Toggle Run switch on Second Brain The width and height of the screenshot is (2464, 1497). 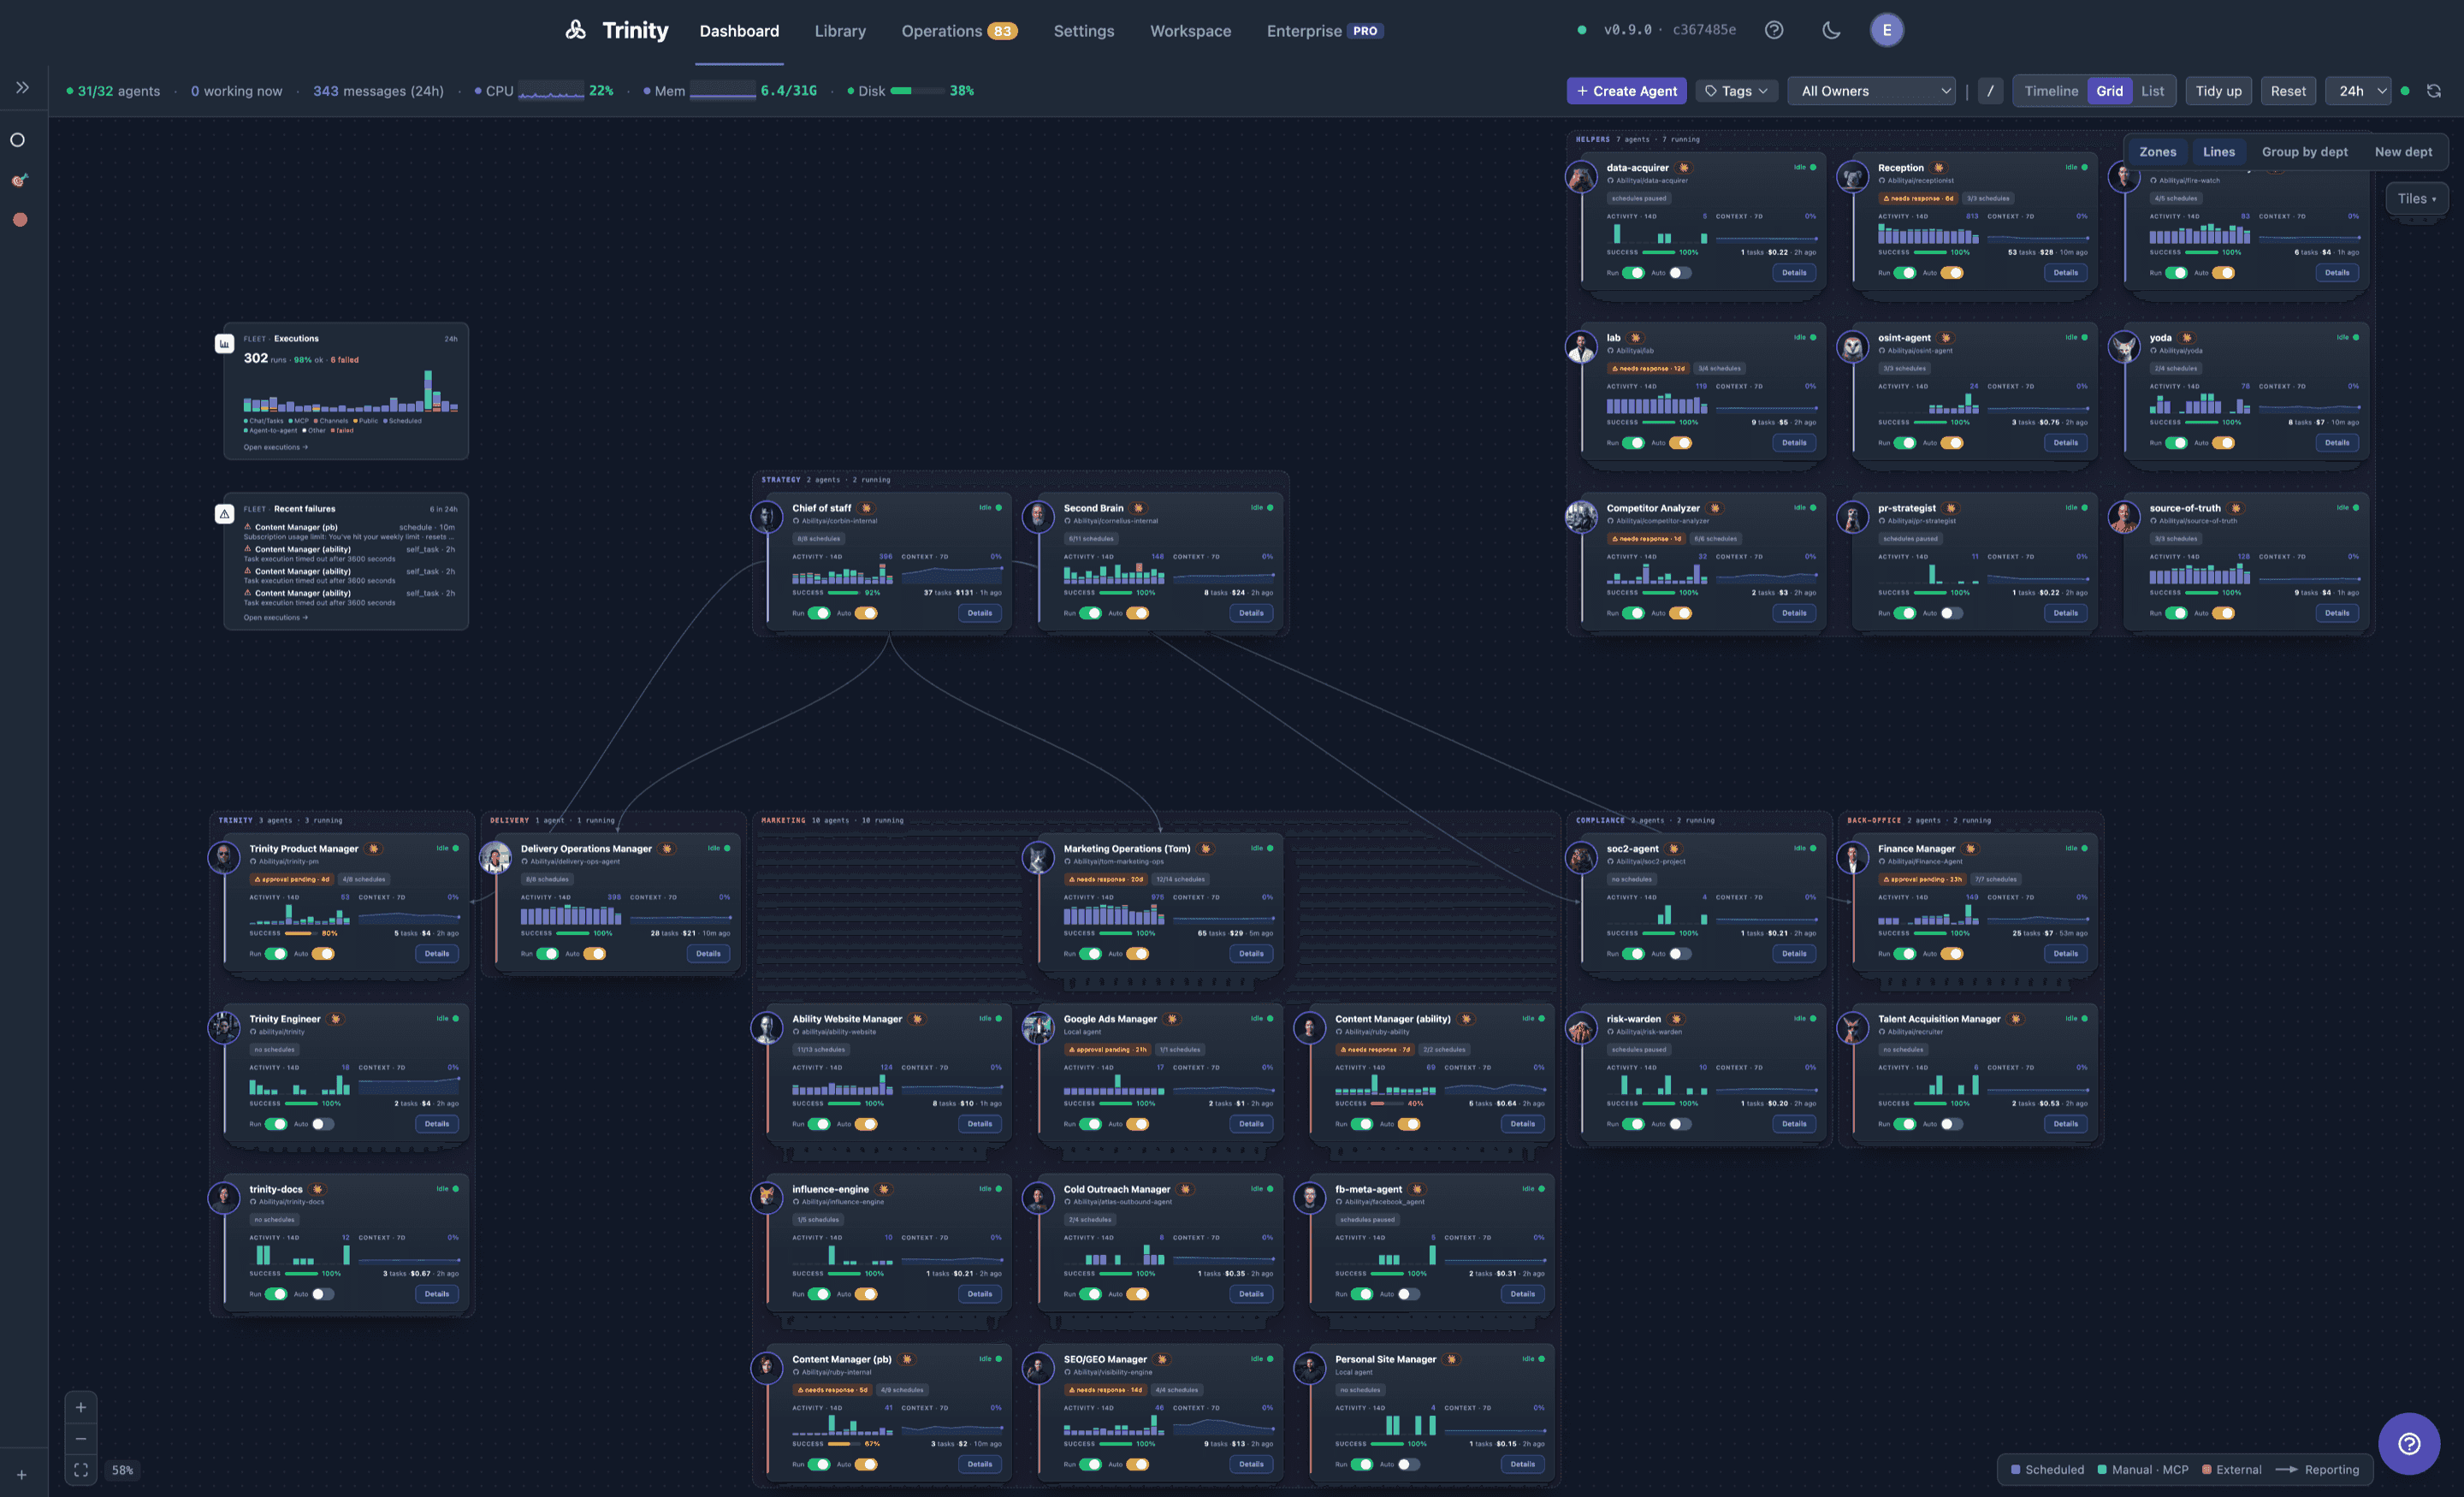tap(1090, 613)
